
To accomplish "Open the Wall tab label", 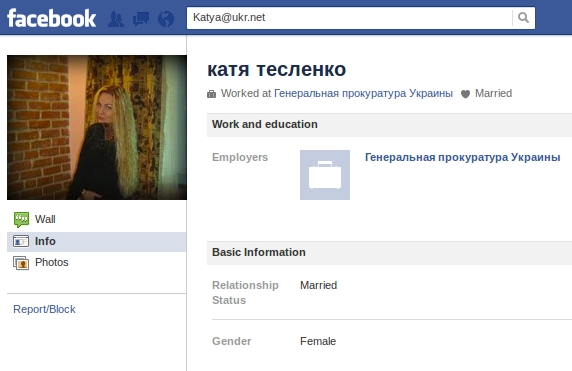I will coord(45,219).
